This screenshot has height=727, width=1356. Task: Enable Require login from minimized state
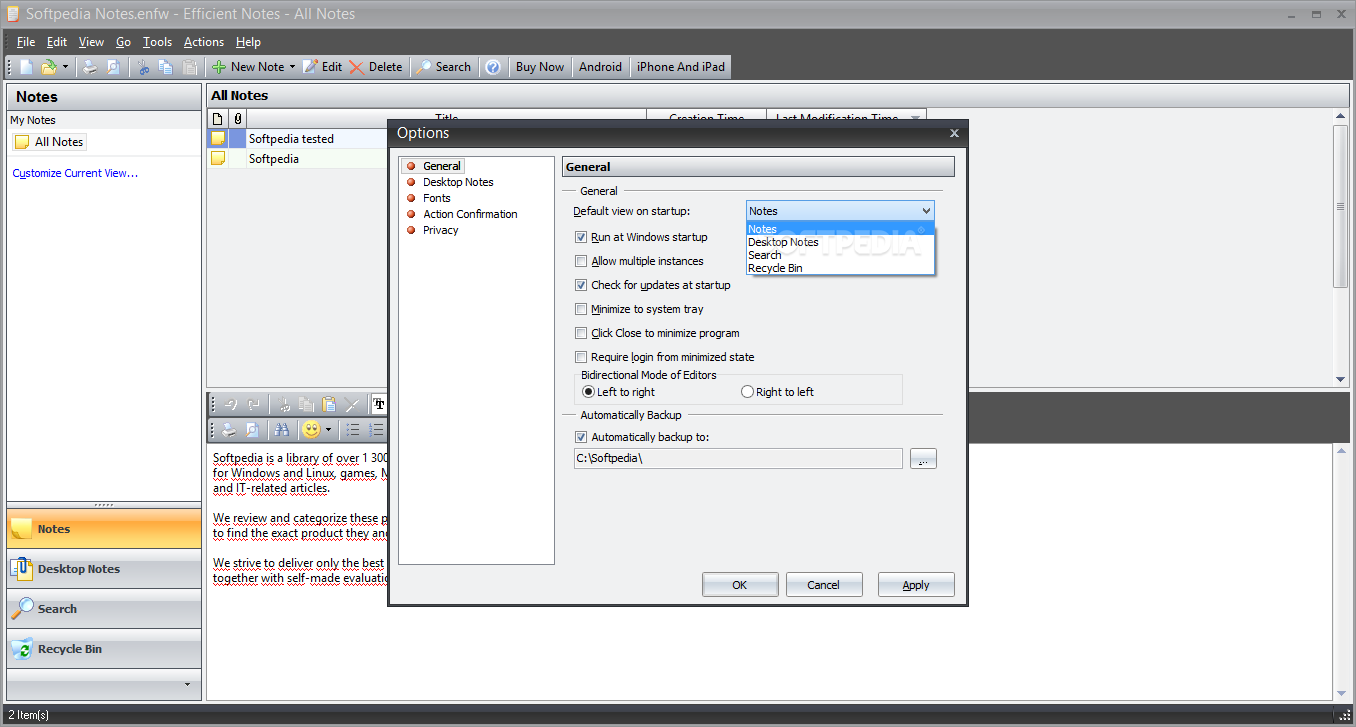tap(581, 357)
